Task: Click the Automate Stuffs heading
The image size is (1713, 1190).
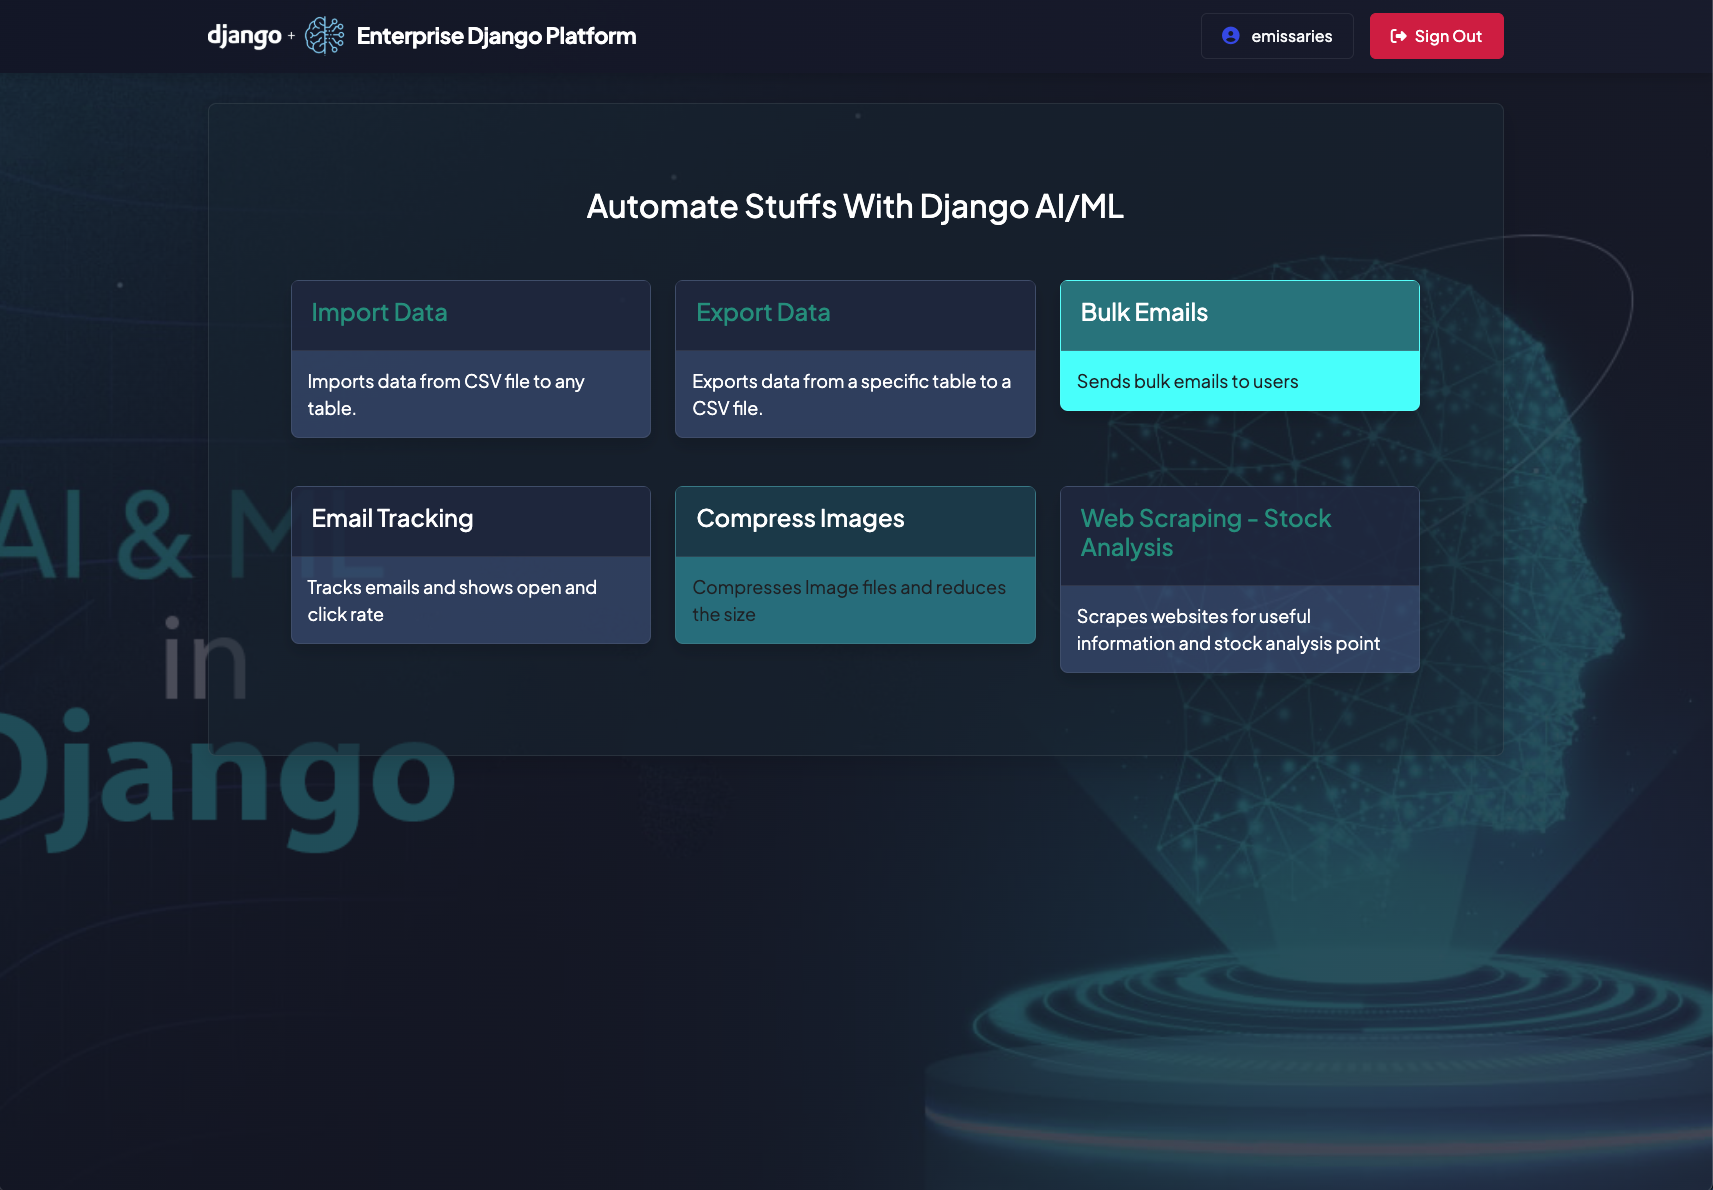Action: 855,207
